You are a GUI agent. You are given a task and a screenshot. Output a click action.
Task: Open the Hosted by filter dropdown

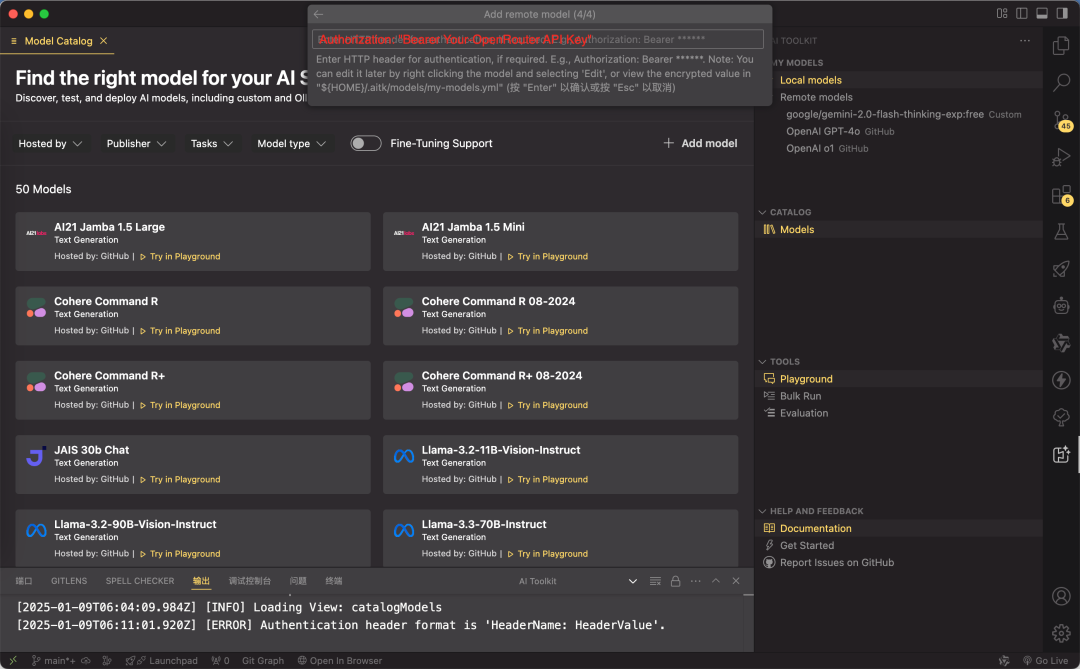pyautogui.click(x=49, y=143)
